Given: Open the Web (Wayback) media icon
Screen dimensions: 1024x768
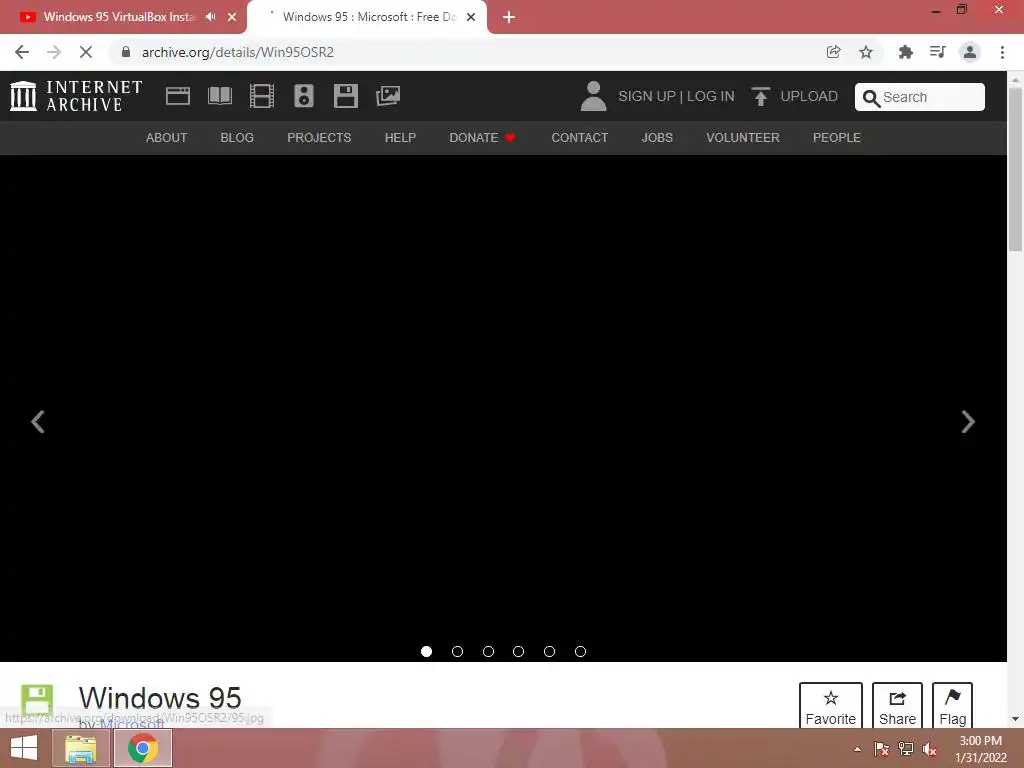Looking at the screenshot, I should [x=178, y=96].
